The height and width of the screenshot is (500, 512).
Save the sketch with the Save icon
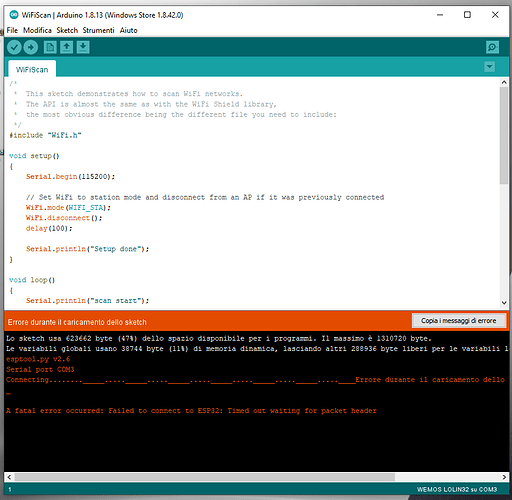pos(83,47)
